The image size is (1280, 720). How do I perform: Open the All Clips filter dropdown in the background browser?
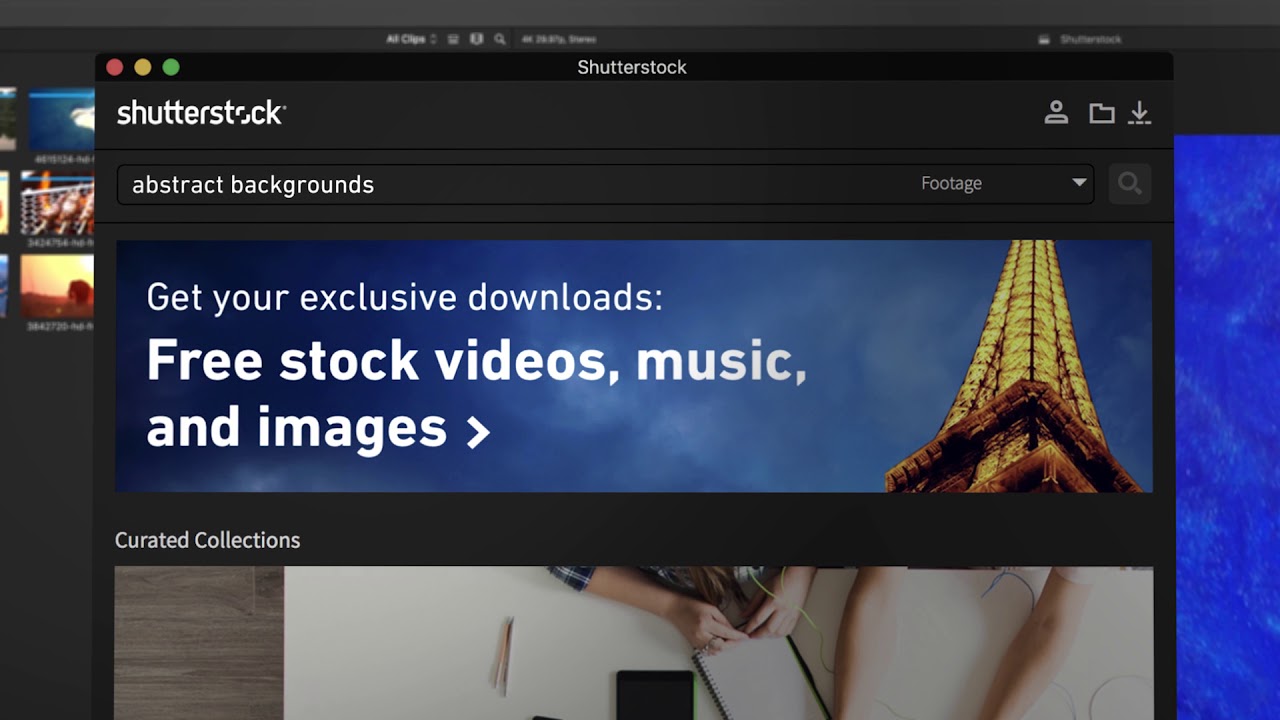pos(412,39)
